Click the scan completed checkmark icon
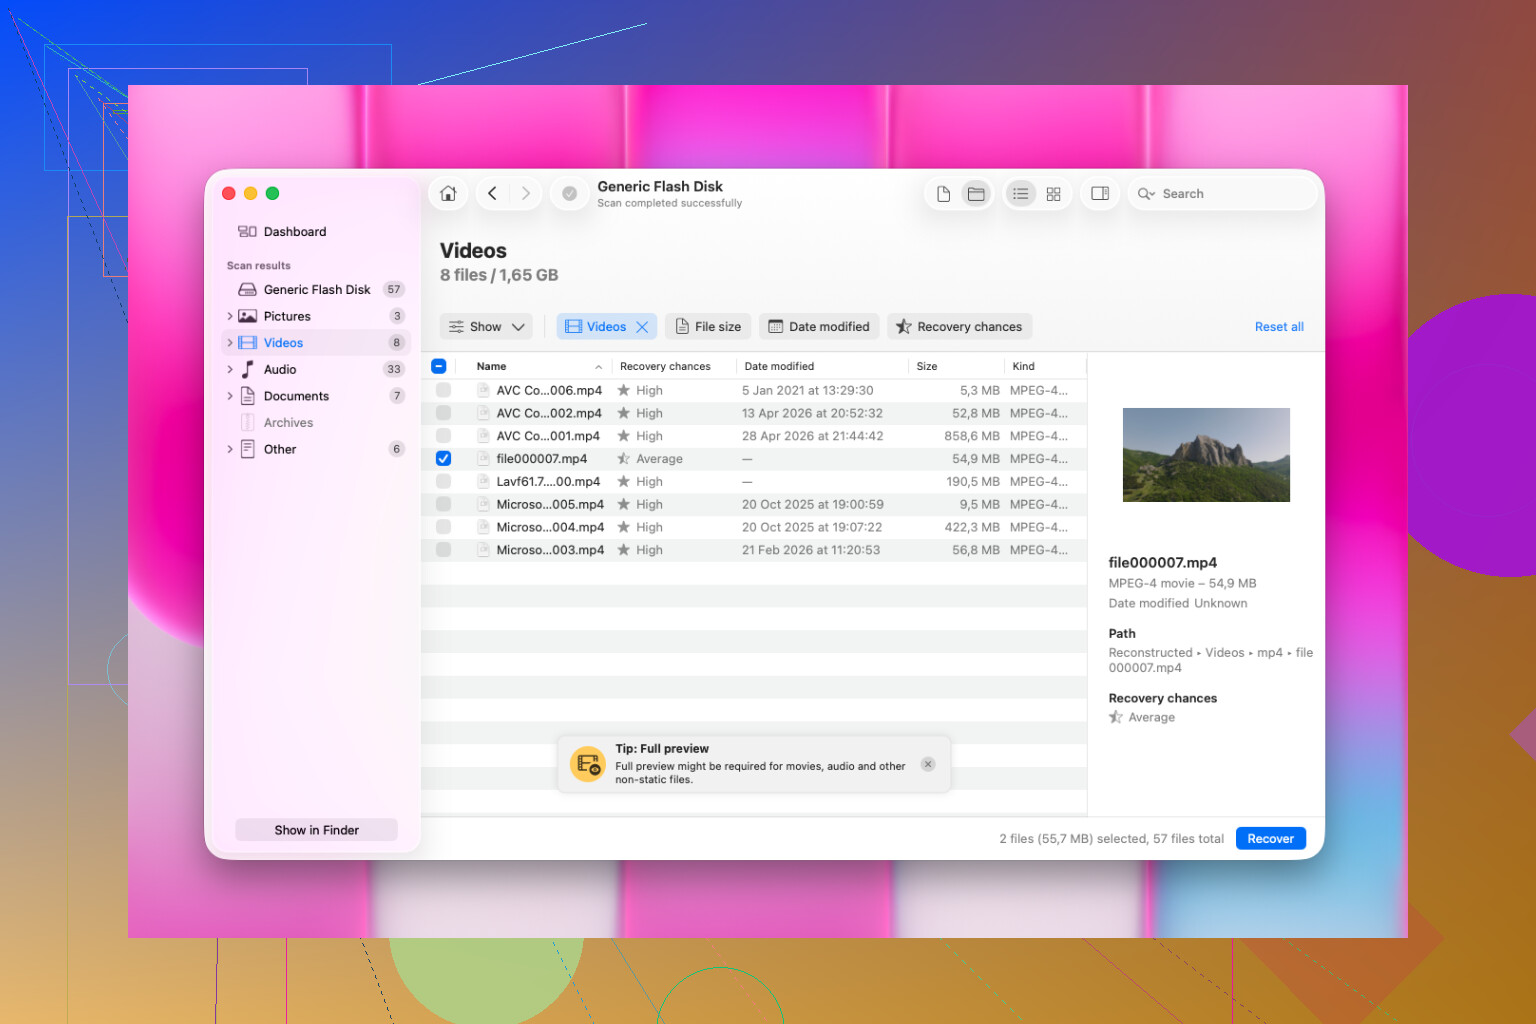This screenshot has width=1536, height=1024. [569, 194]
